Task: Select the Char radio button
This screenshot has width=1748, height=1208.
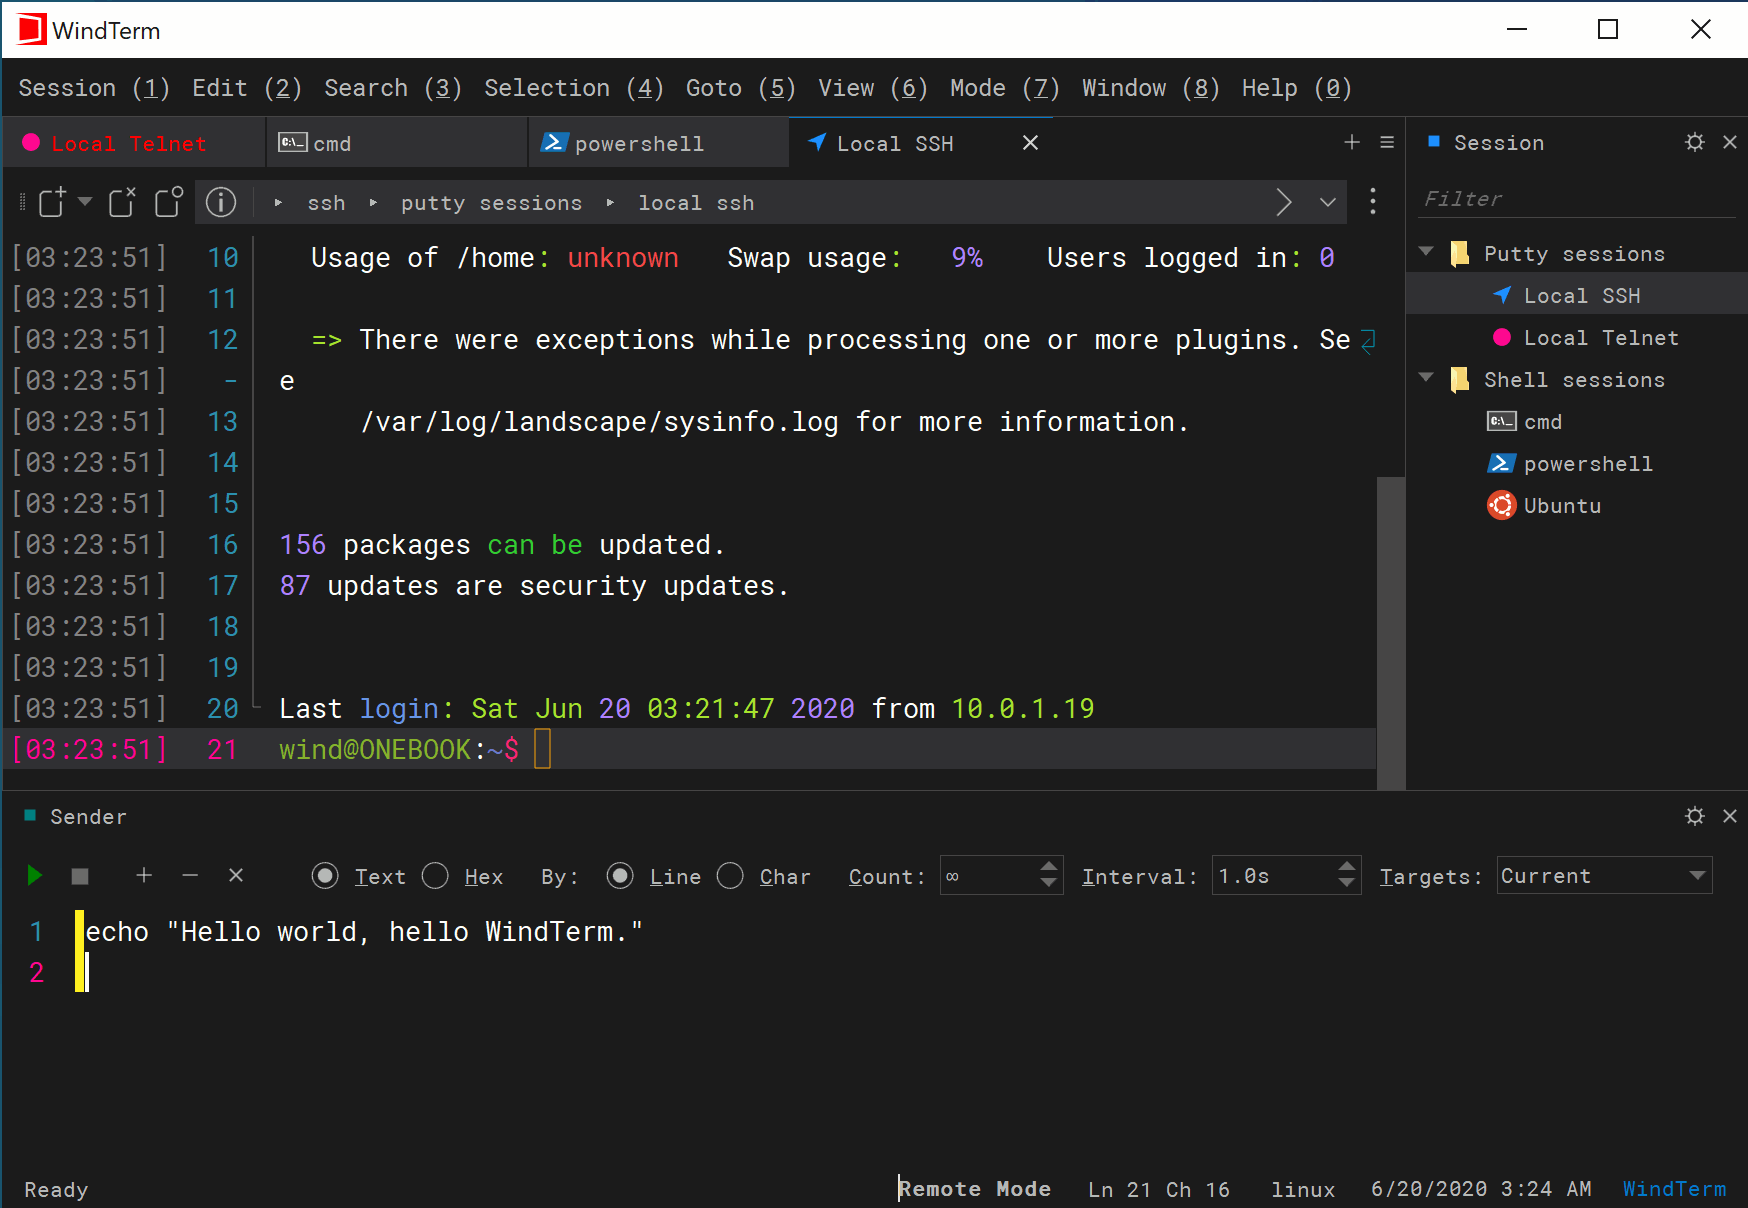Action: coord(730,876)
